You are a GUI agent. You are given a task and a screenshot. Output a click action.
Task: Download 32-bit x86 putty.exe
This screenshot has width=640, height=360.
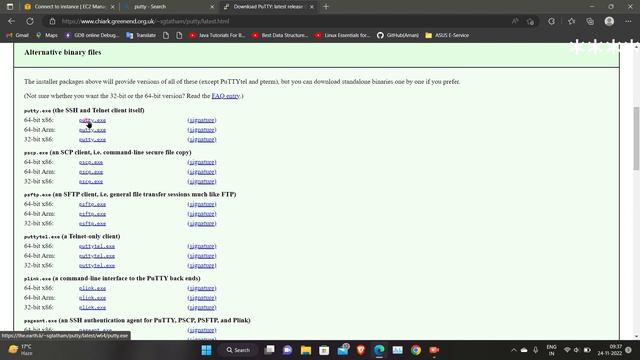[x=92, y=140]
